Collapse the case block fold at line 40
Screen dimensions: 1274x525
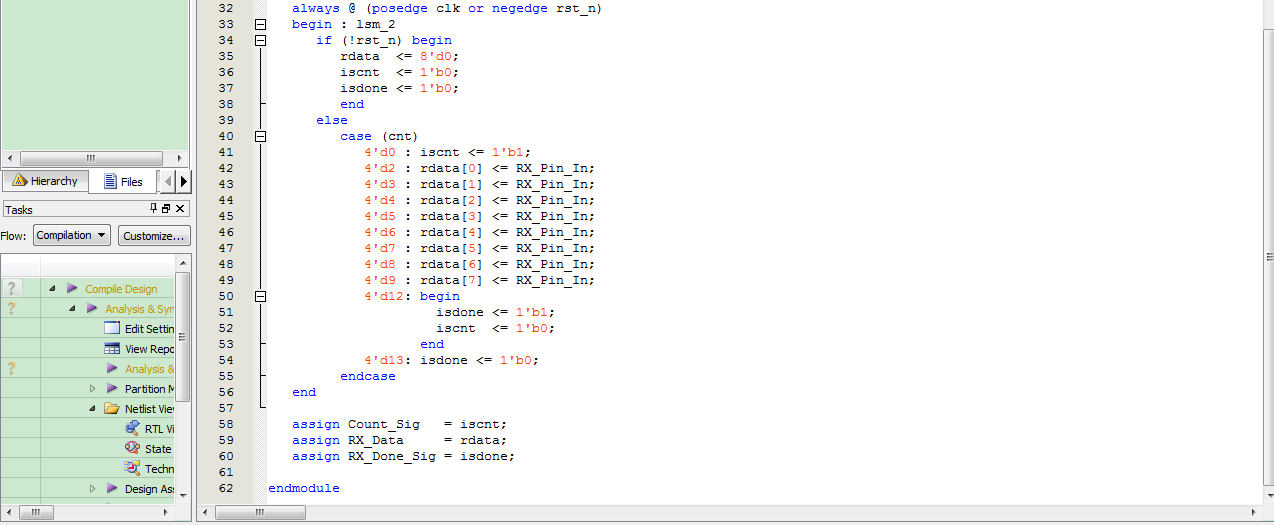tap(261, 136)
